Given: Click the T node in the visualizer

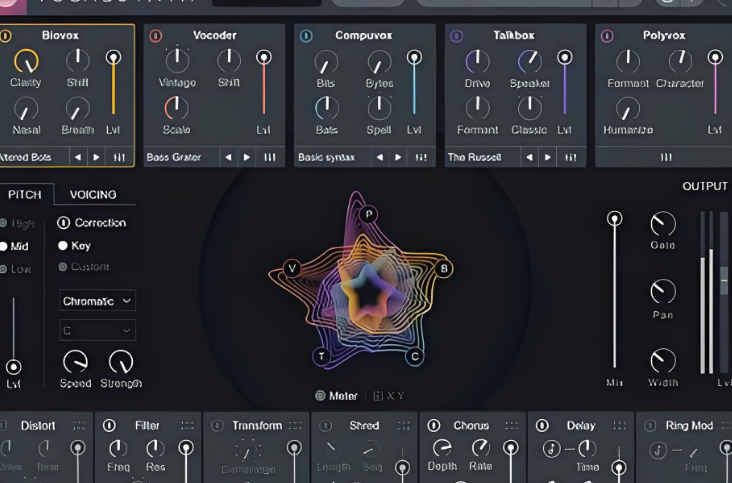Looking at the screenshot, I should 321,357.
